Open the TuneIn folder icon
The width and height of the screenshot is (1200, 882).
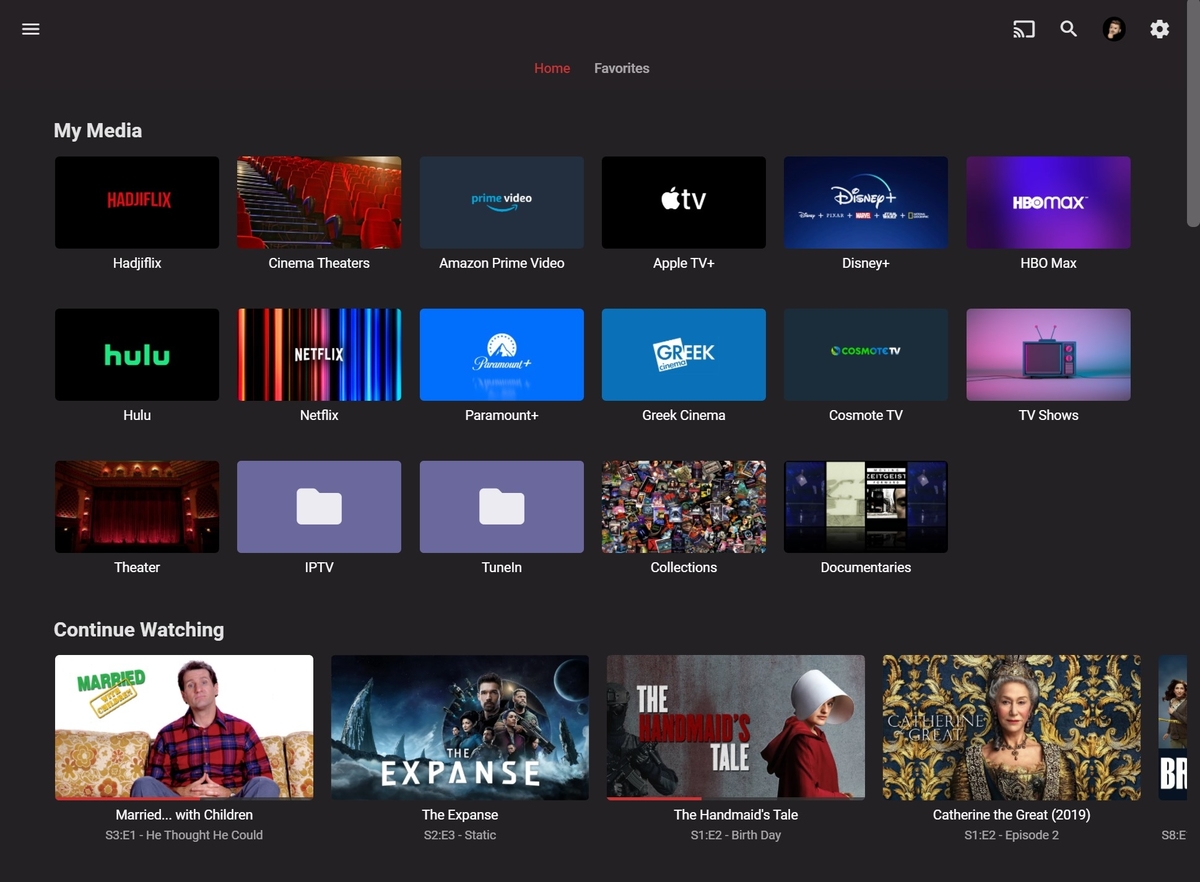(502, 506)
